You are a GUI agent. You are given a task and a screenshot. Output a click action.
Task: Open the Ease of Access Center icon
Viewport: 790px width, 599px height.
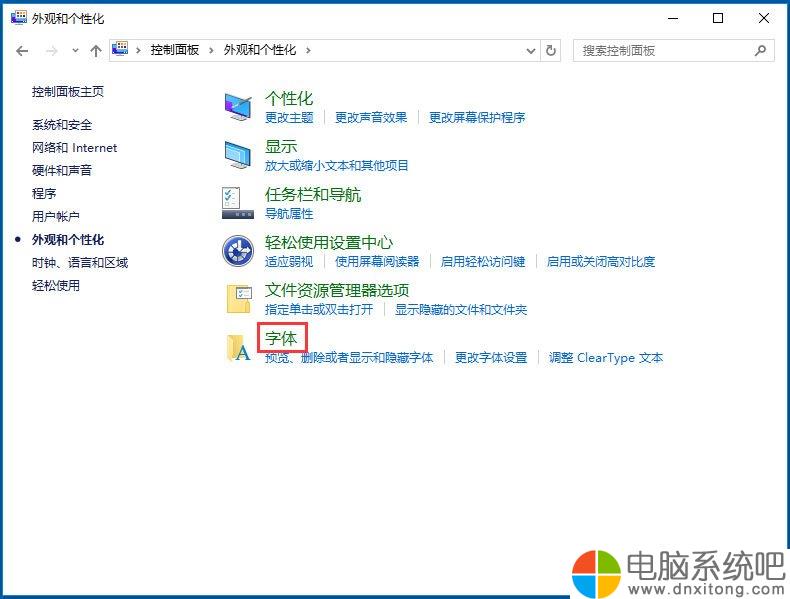(238, 251)
